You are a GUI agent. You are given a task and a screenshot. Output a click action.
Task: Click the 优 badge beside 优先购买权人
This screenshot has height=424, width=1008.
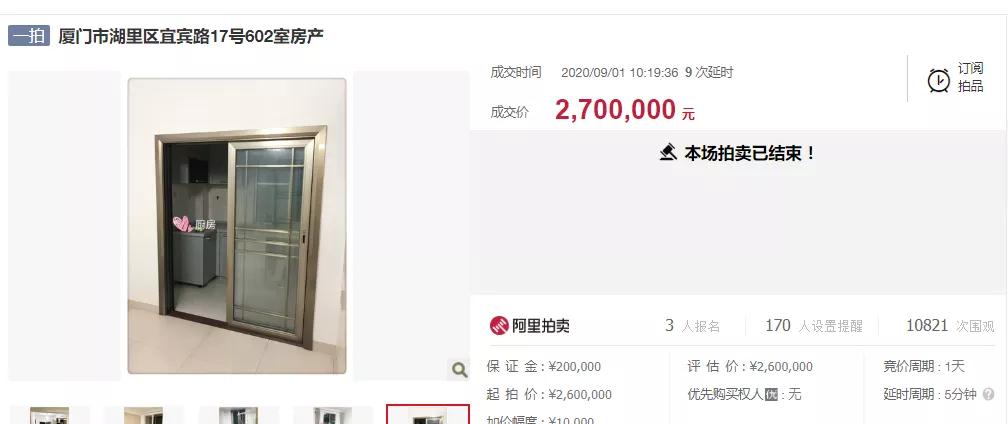771,394
